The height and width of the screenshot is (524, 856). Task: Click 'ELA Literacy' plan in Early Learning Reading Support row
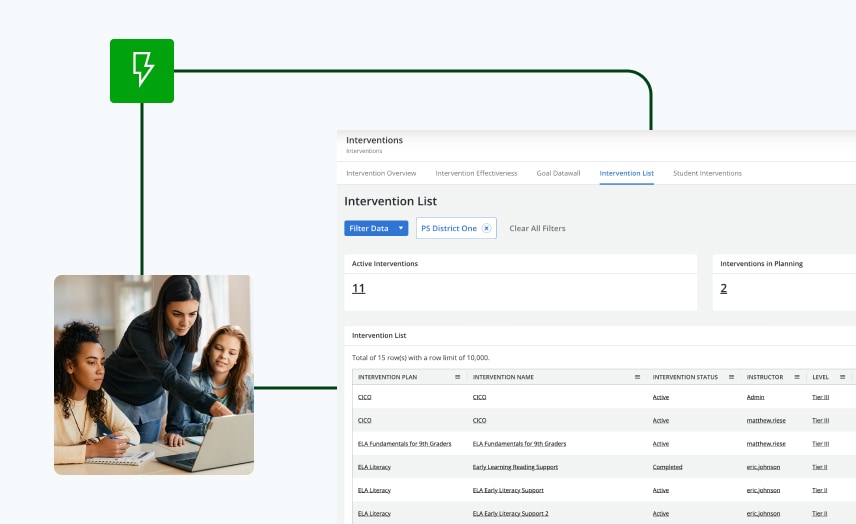(374, 467)
